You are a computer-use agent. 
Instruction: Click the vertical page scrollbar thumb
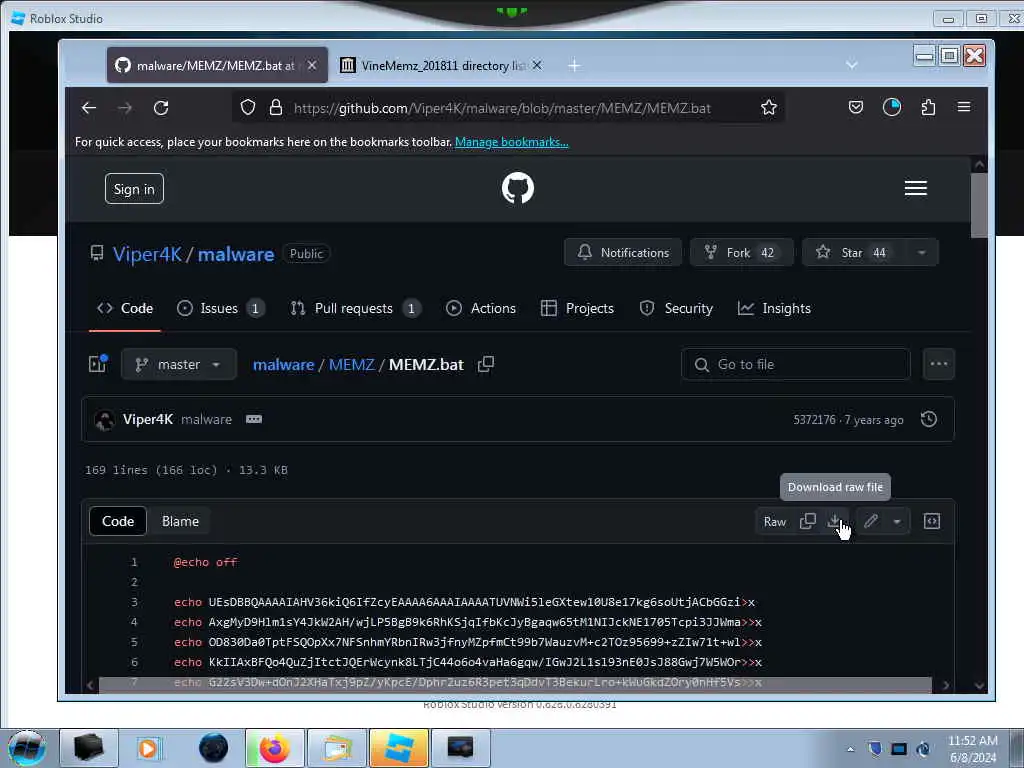[x=979, y=206]
